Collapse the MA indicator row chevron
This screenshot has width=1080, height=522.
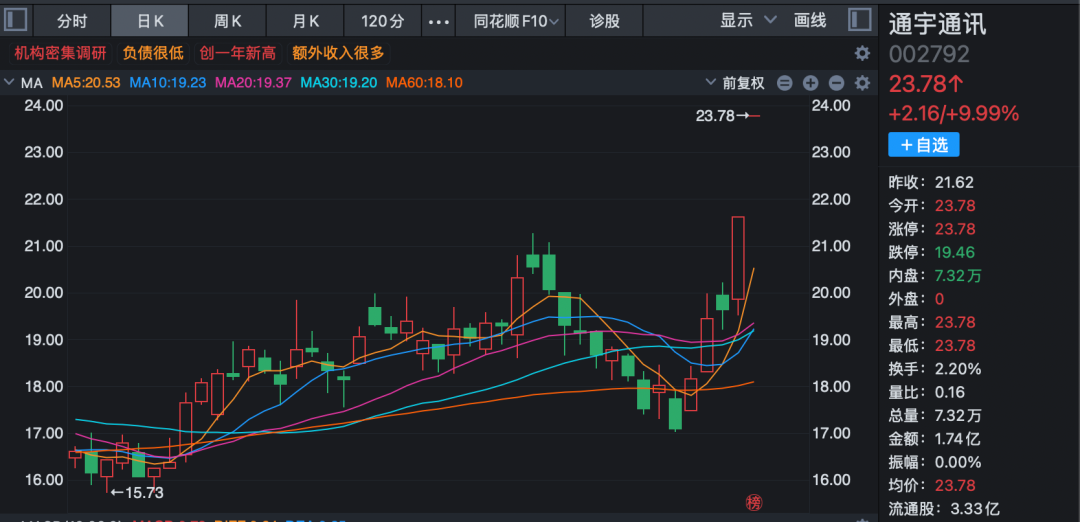coord(10,83)
